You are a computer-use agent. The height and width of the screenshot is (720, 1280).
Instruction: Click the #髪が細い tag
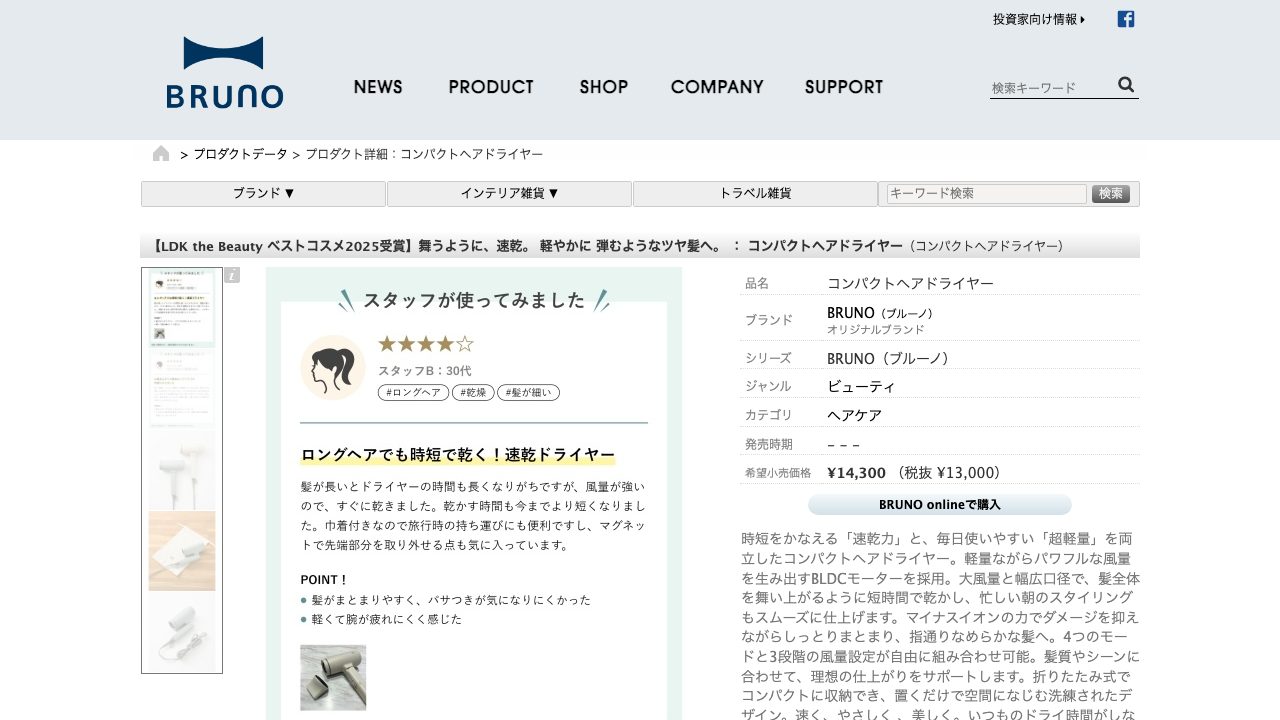pyautogui.click(x=528, y=393)
